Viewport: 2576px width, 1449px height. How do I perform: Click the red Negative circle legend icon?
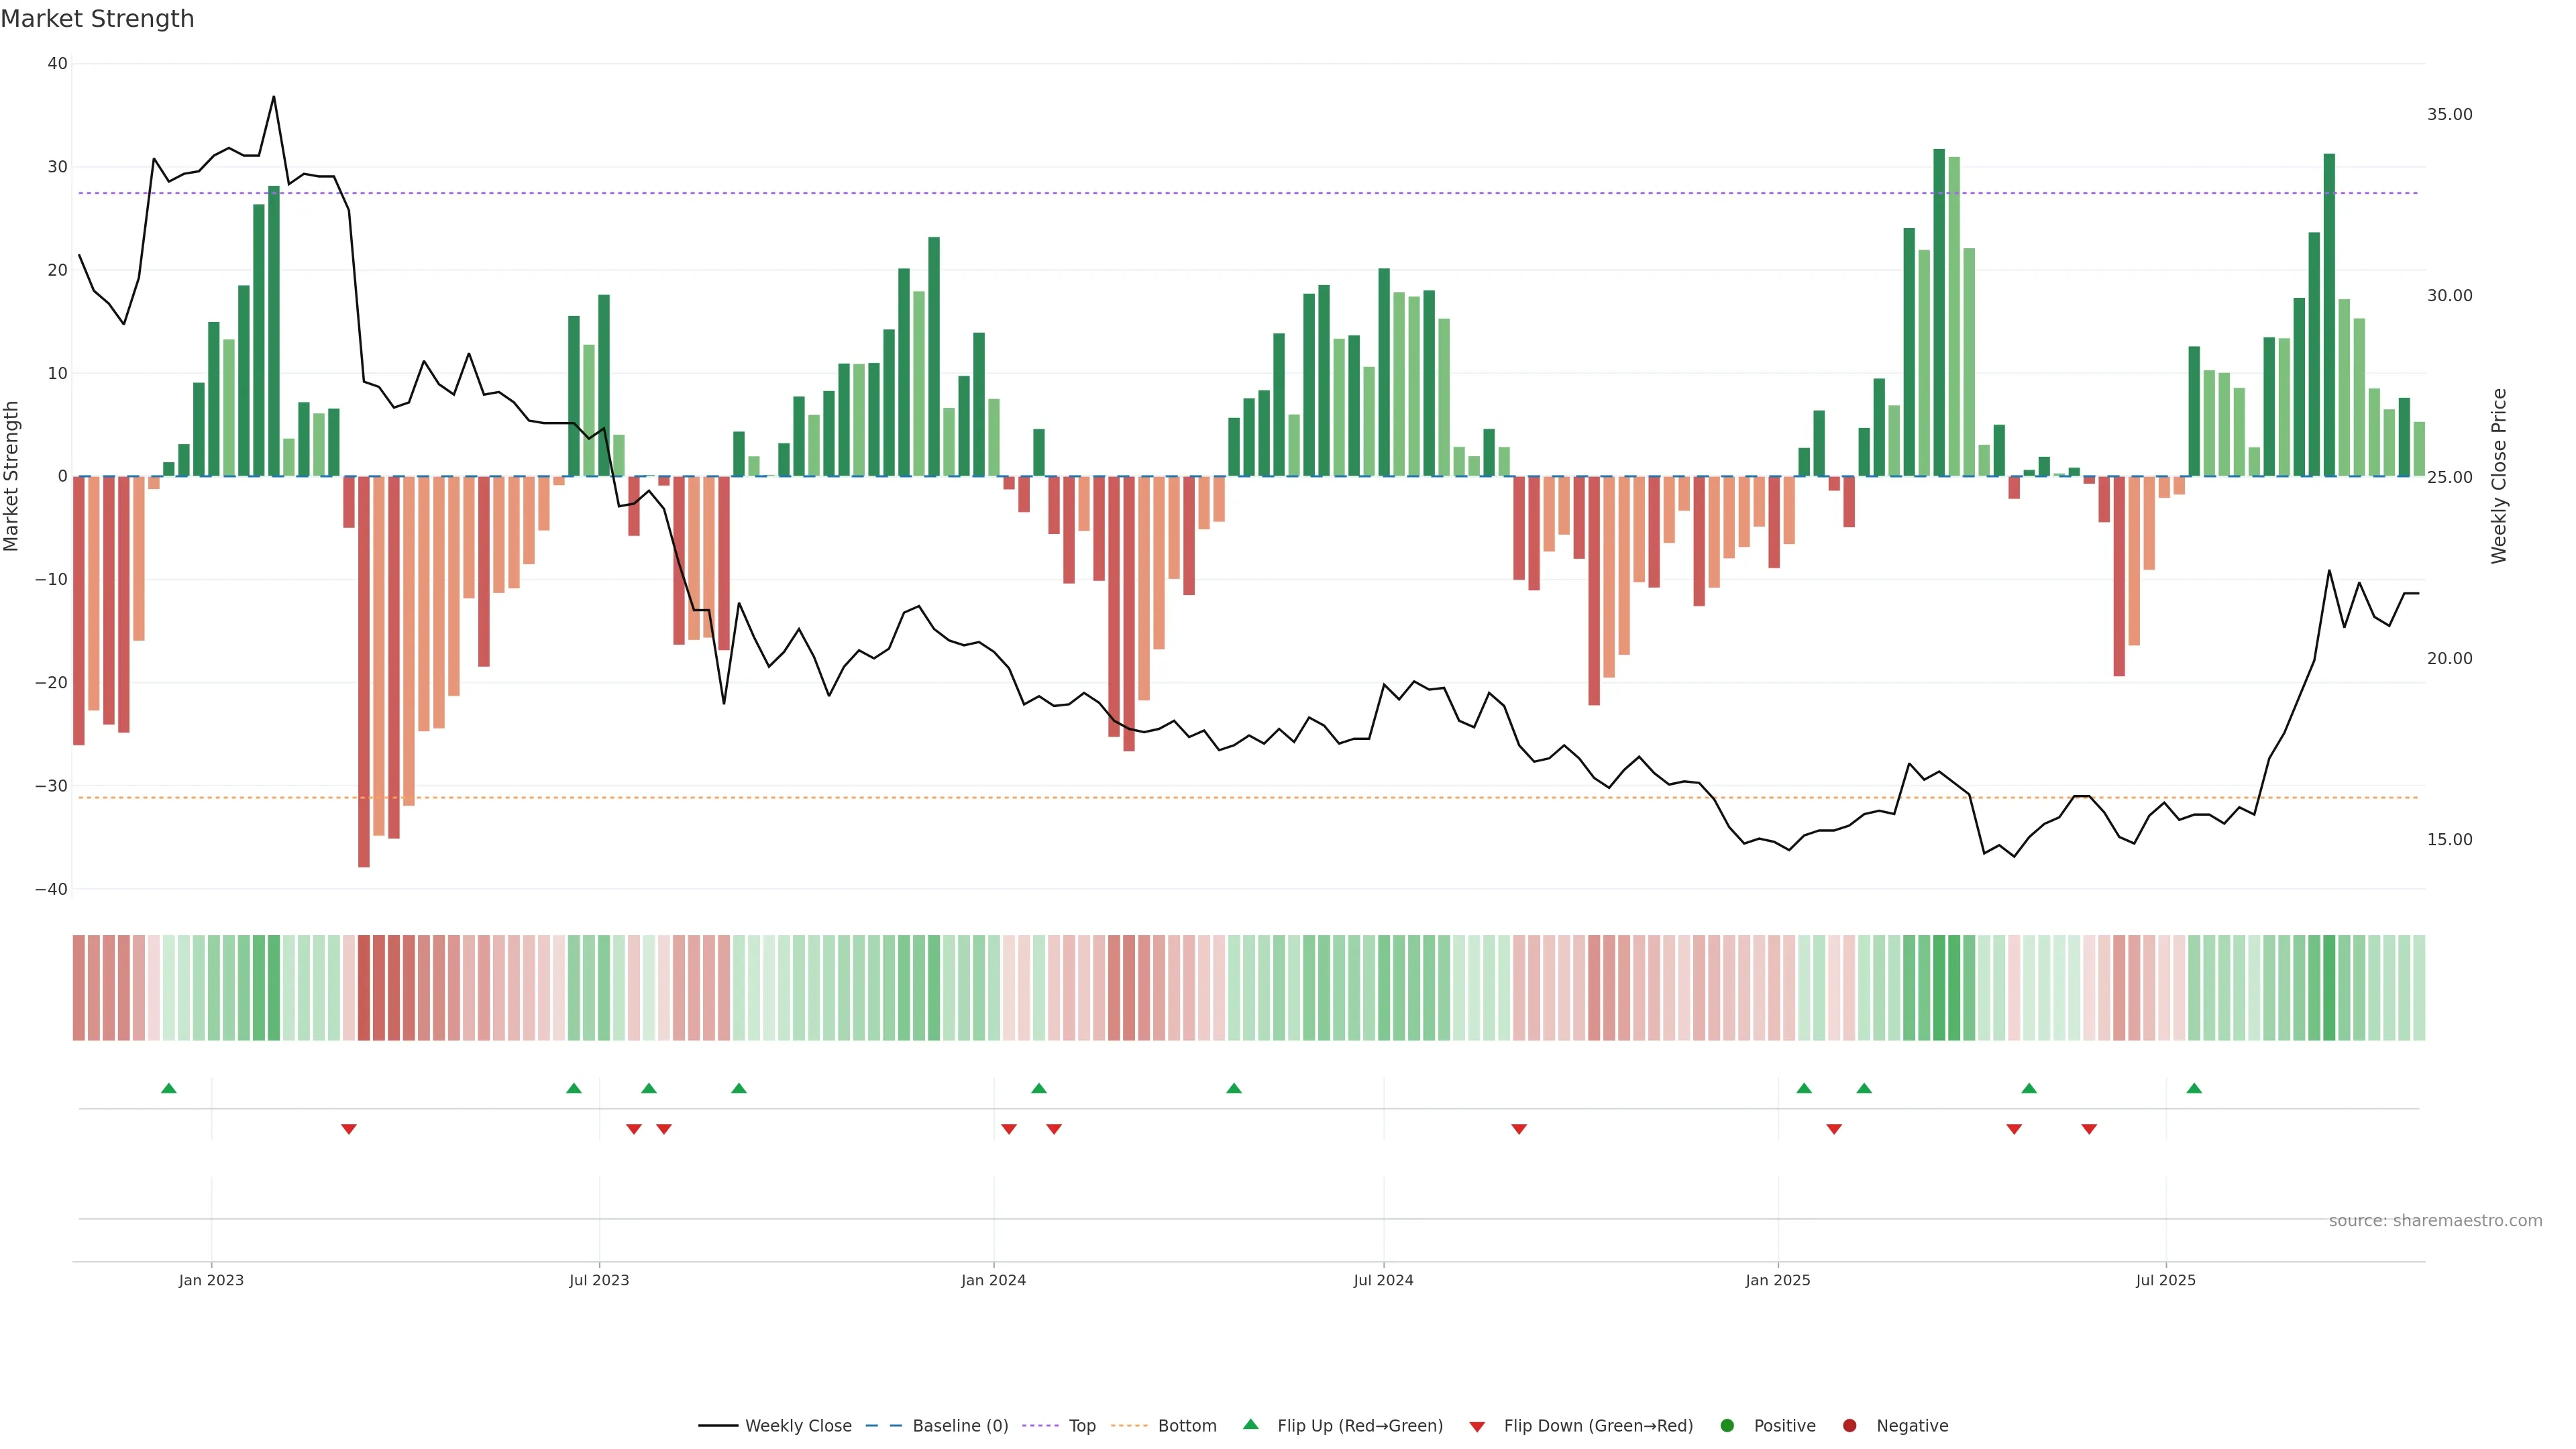pyautogui.click(x=1849, y=1426)
